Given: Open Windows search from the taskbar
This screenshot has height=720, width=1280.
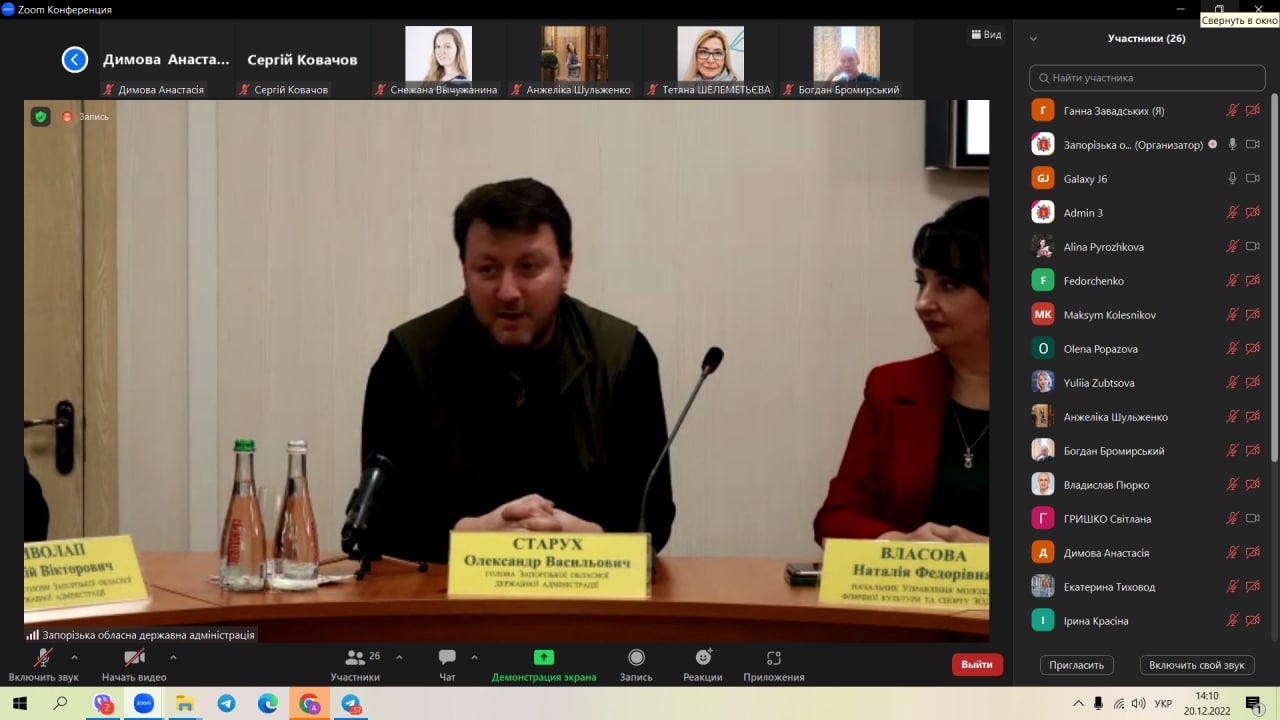Looking at the screenshot, I should tap(60, 703).
